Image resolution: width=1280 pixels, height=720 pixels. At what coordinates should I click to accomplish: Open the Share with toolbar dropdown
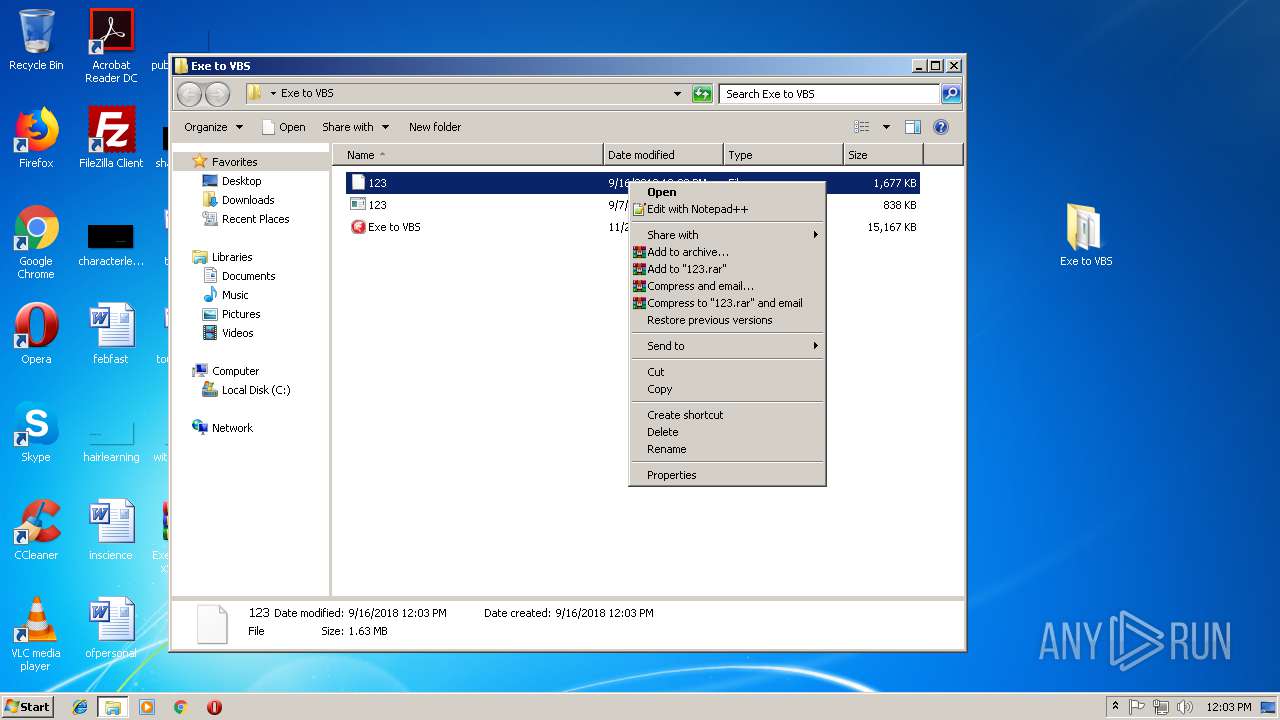tap(355, 127)
